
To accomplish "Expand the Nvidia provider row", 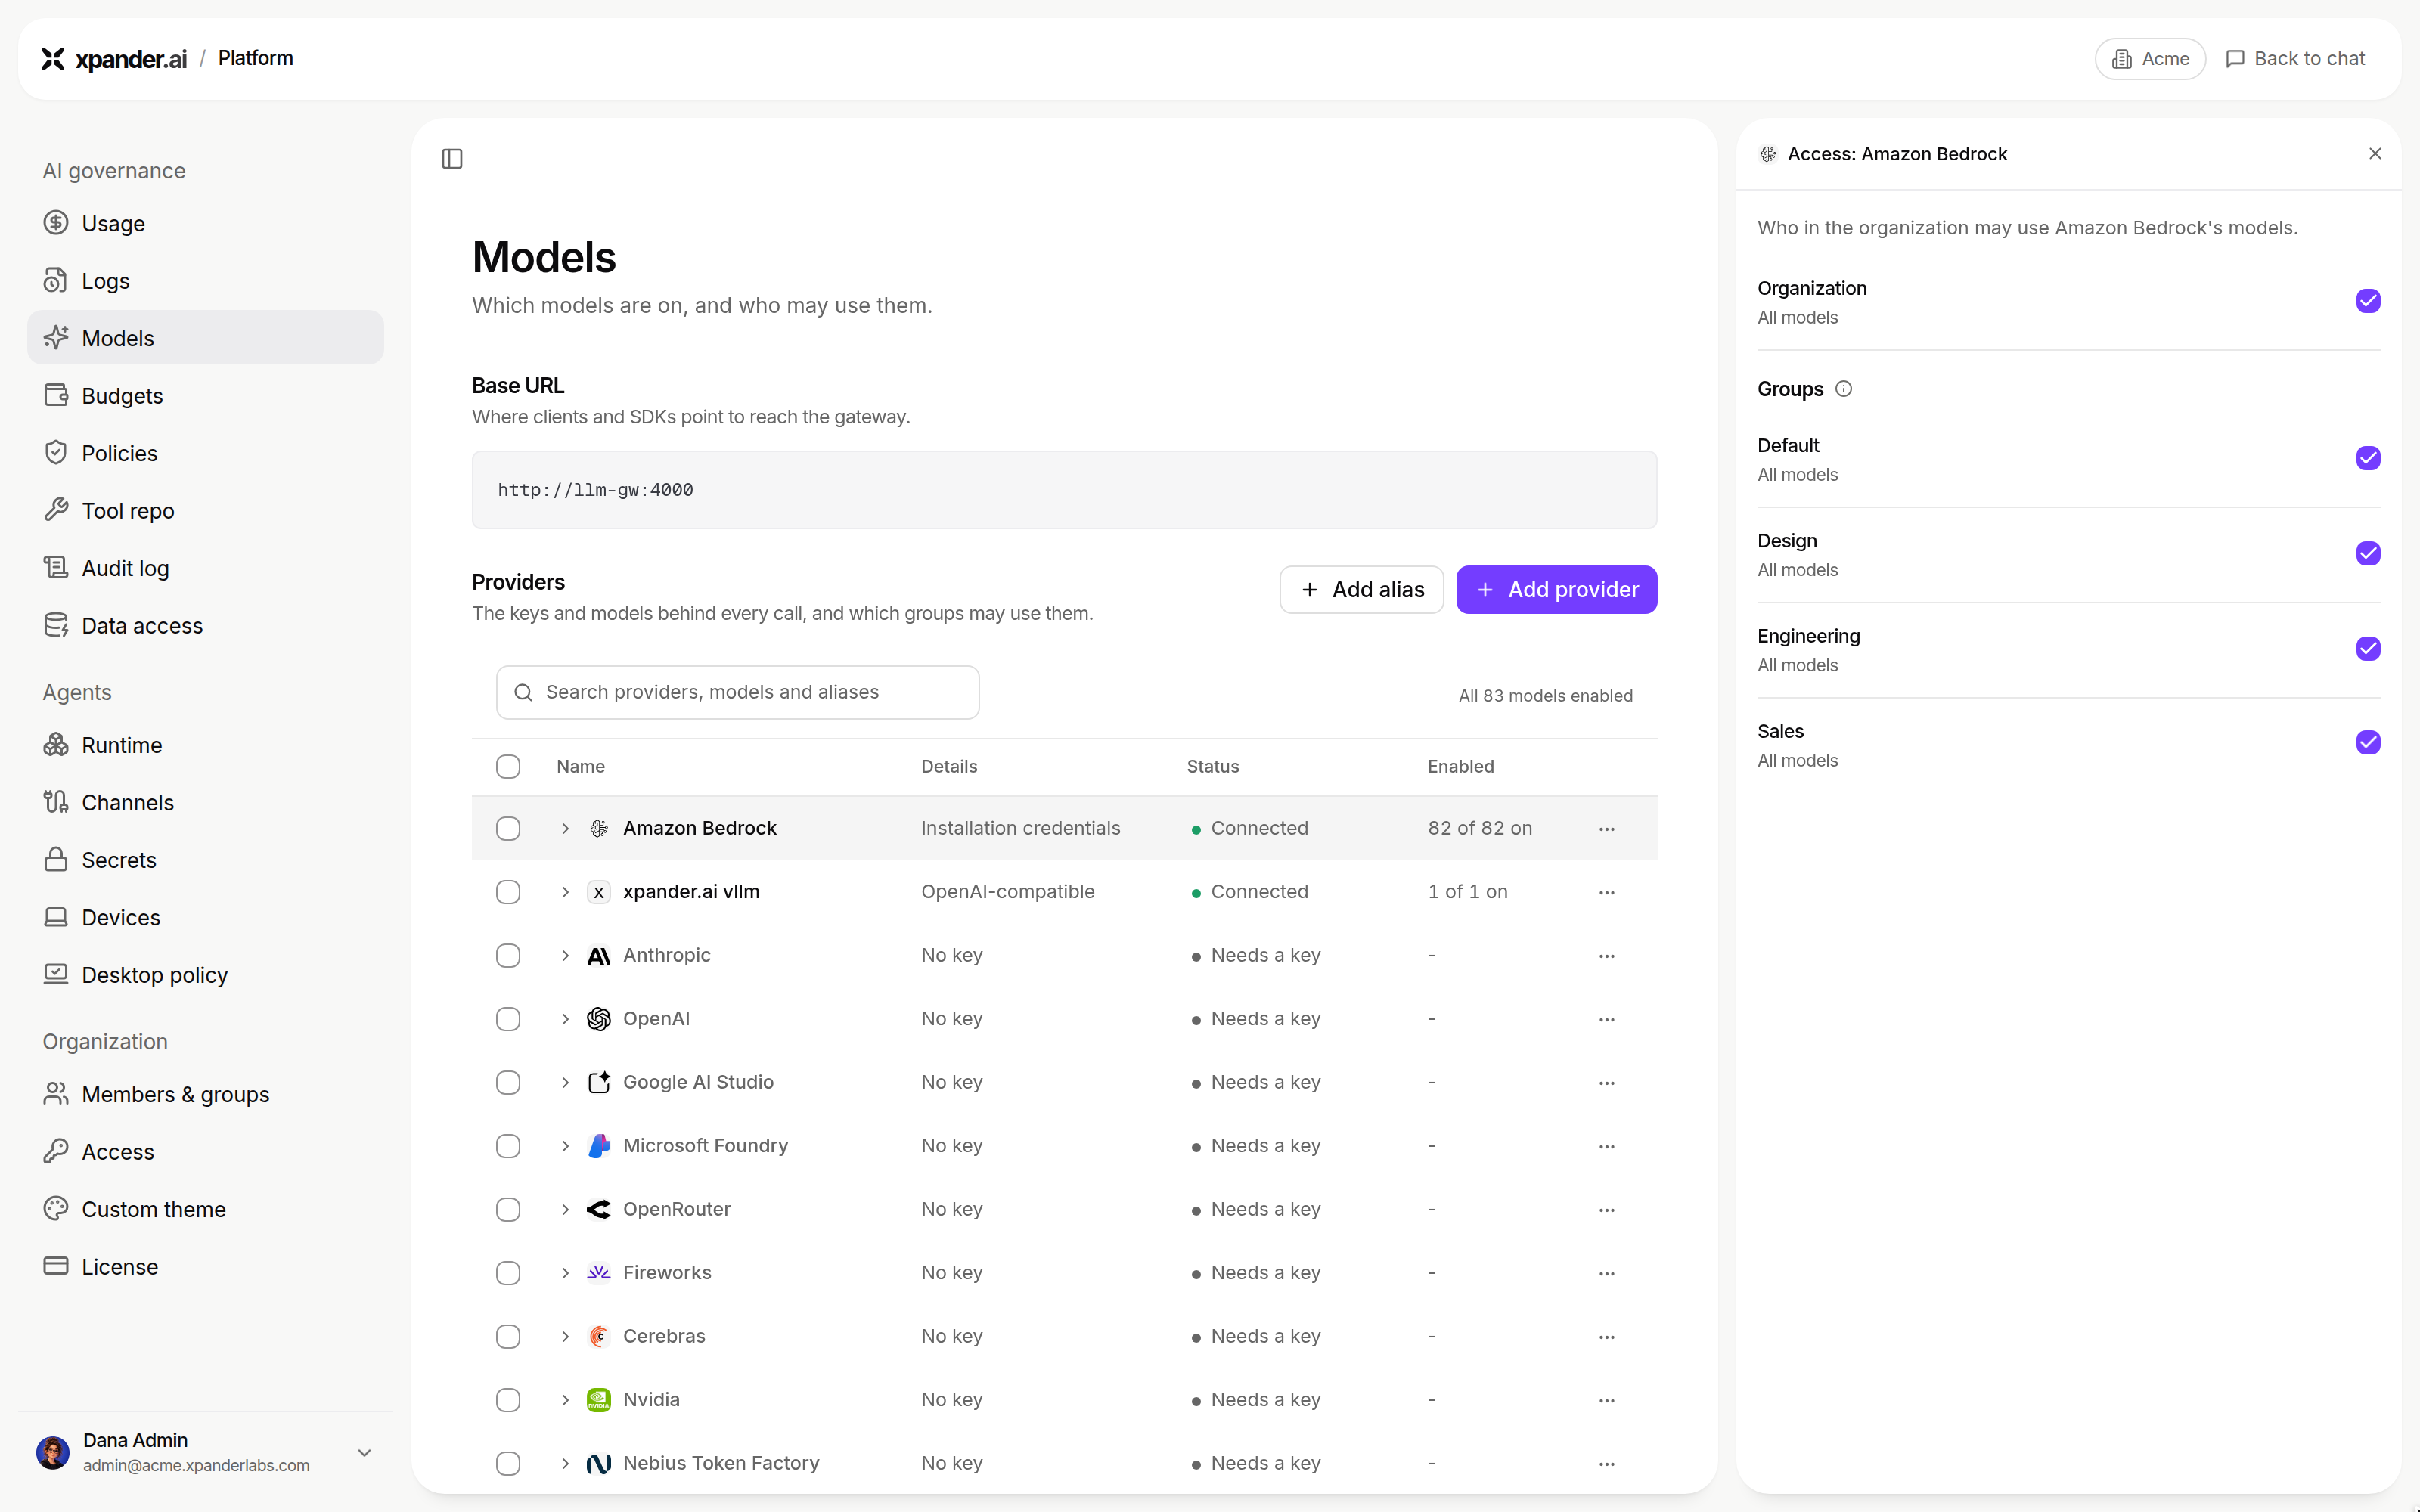I will [565, 1400].
